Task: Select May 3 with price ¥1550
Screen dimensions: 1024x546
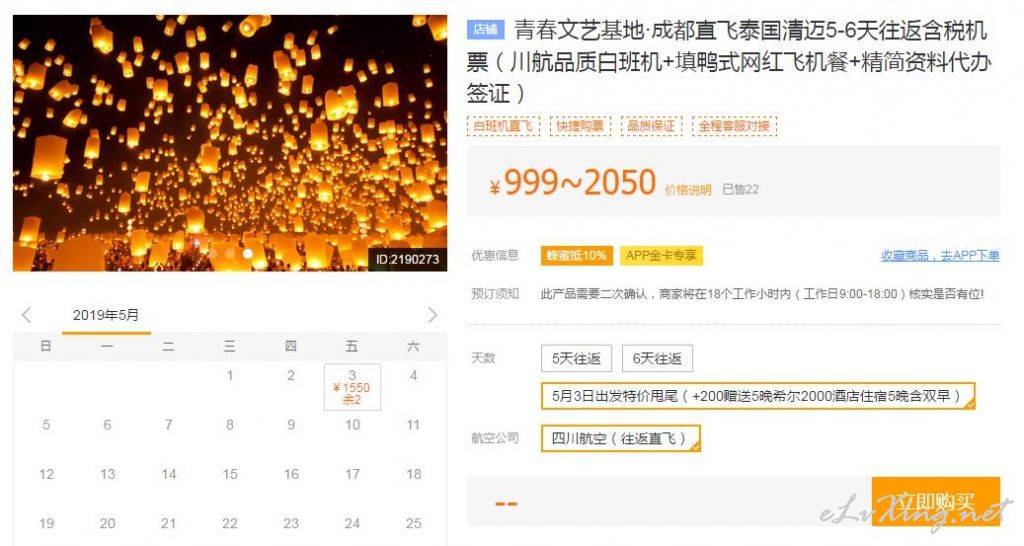Action: coord(352,387)
